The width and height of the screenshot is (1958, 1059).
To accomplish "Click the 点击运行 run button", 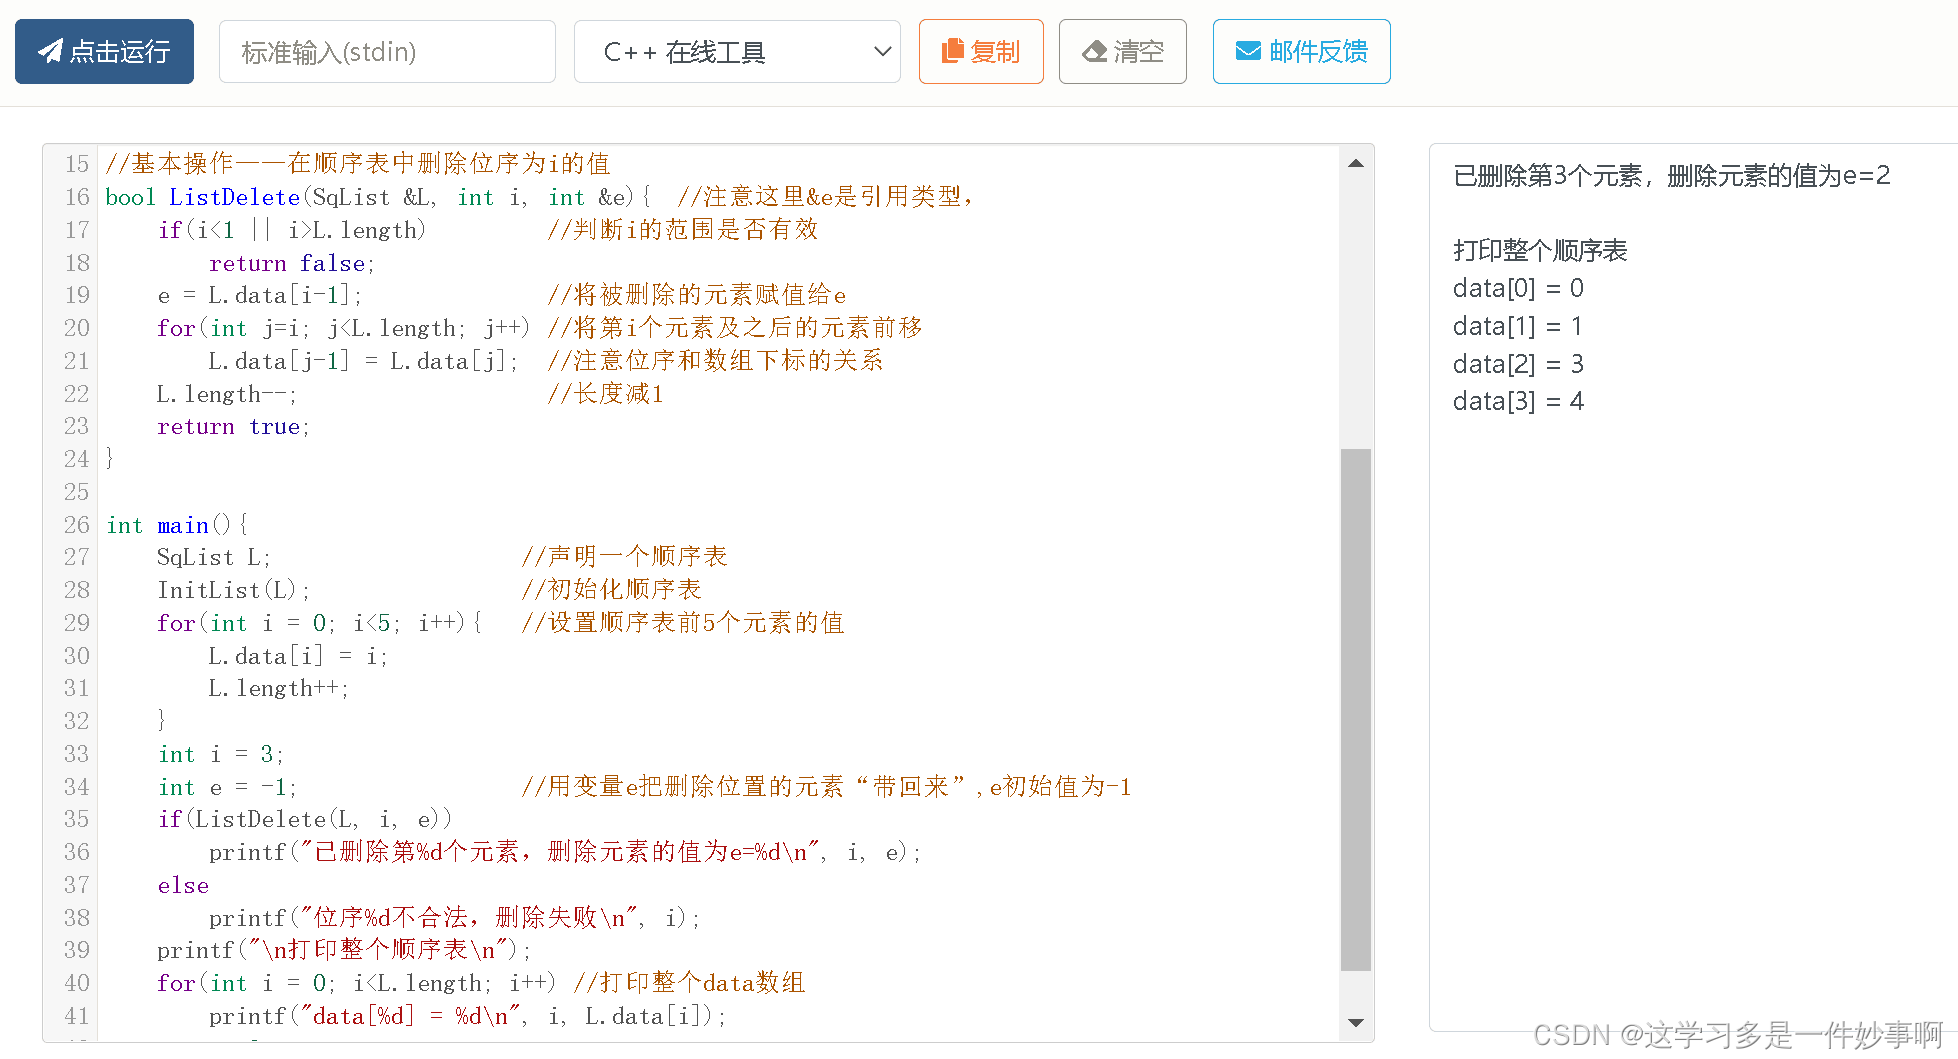I will point(104,51).
